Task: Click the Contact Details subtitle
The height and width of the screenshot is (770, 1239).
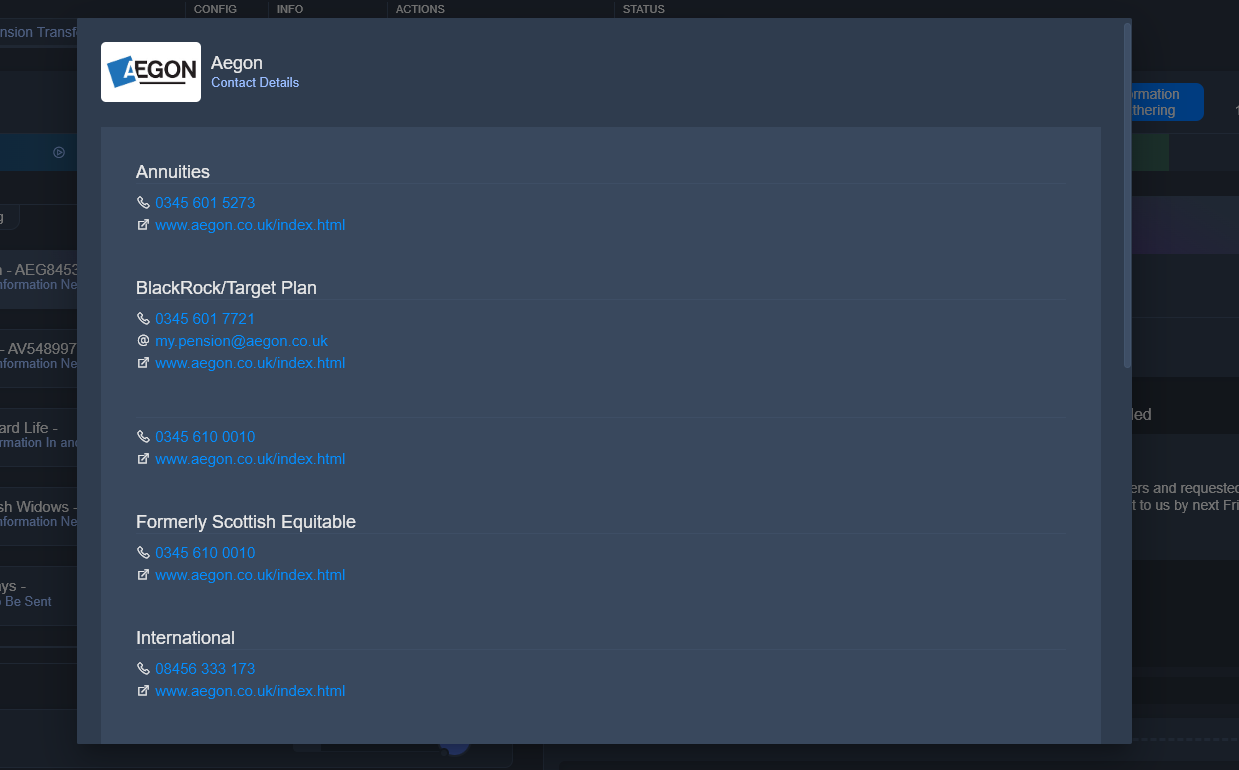Action: point(255,83)
